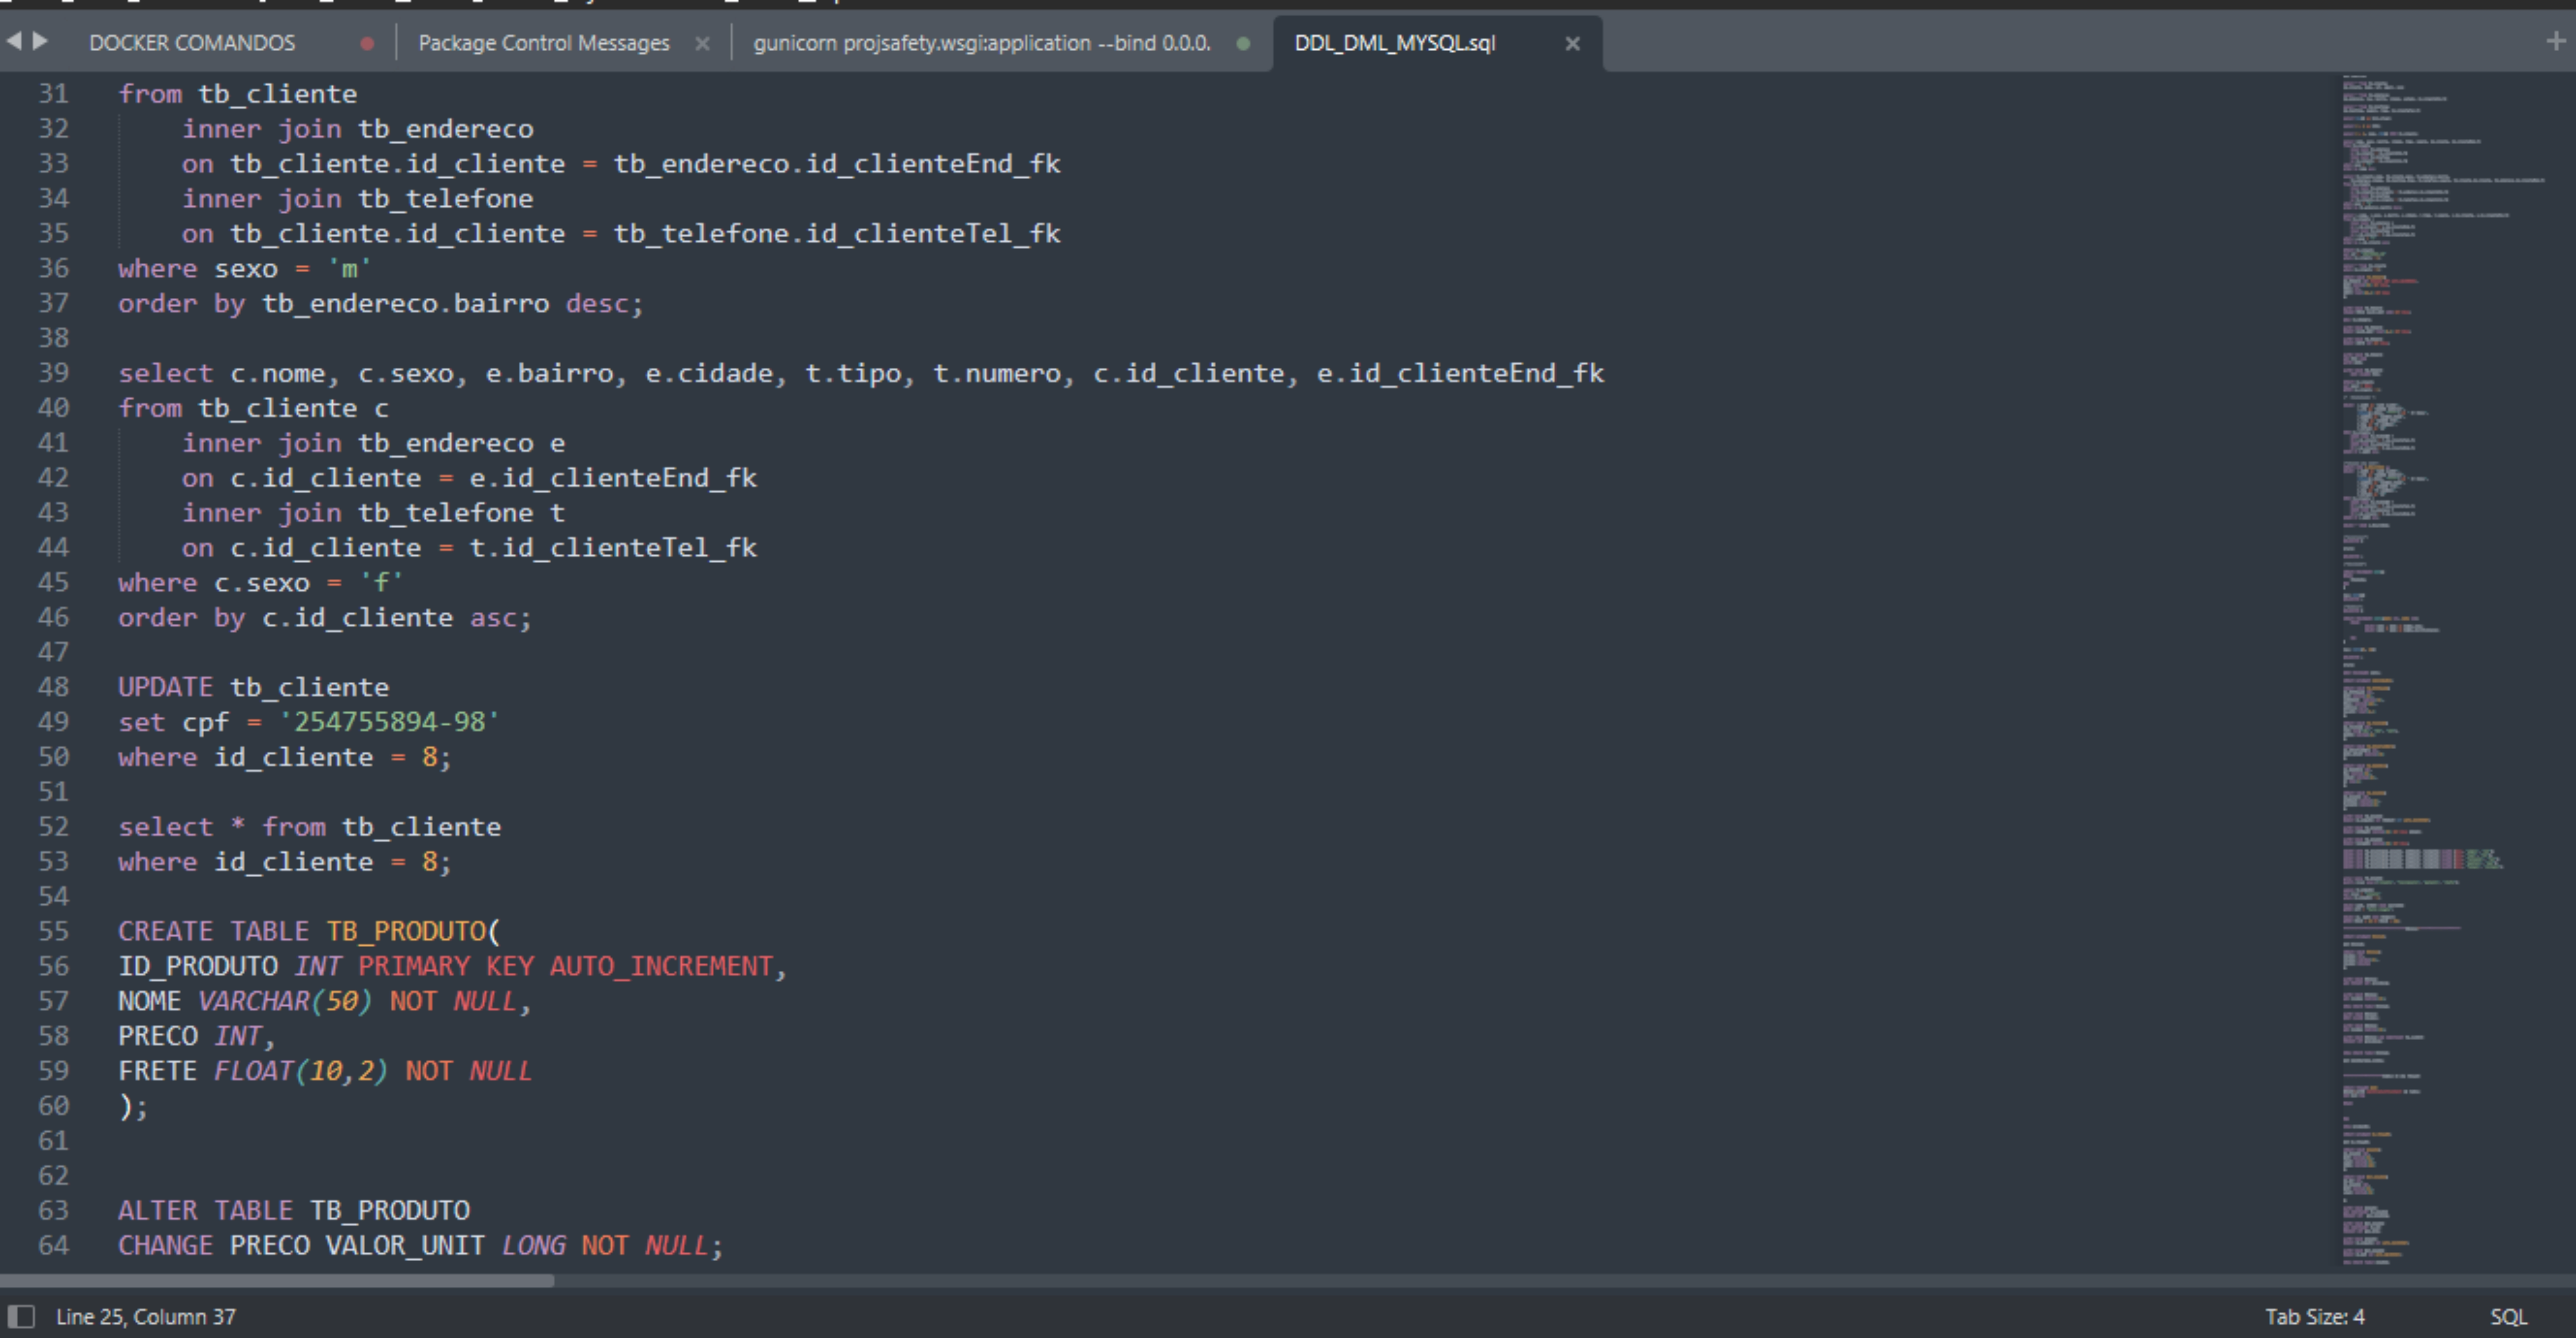The image size is (2576, 1338).
Task: Click 'tb_telefone.id_clienteTel_fk' on line 35
Action: click(x=837, y=234)
